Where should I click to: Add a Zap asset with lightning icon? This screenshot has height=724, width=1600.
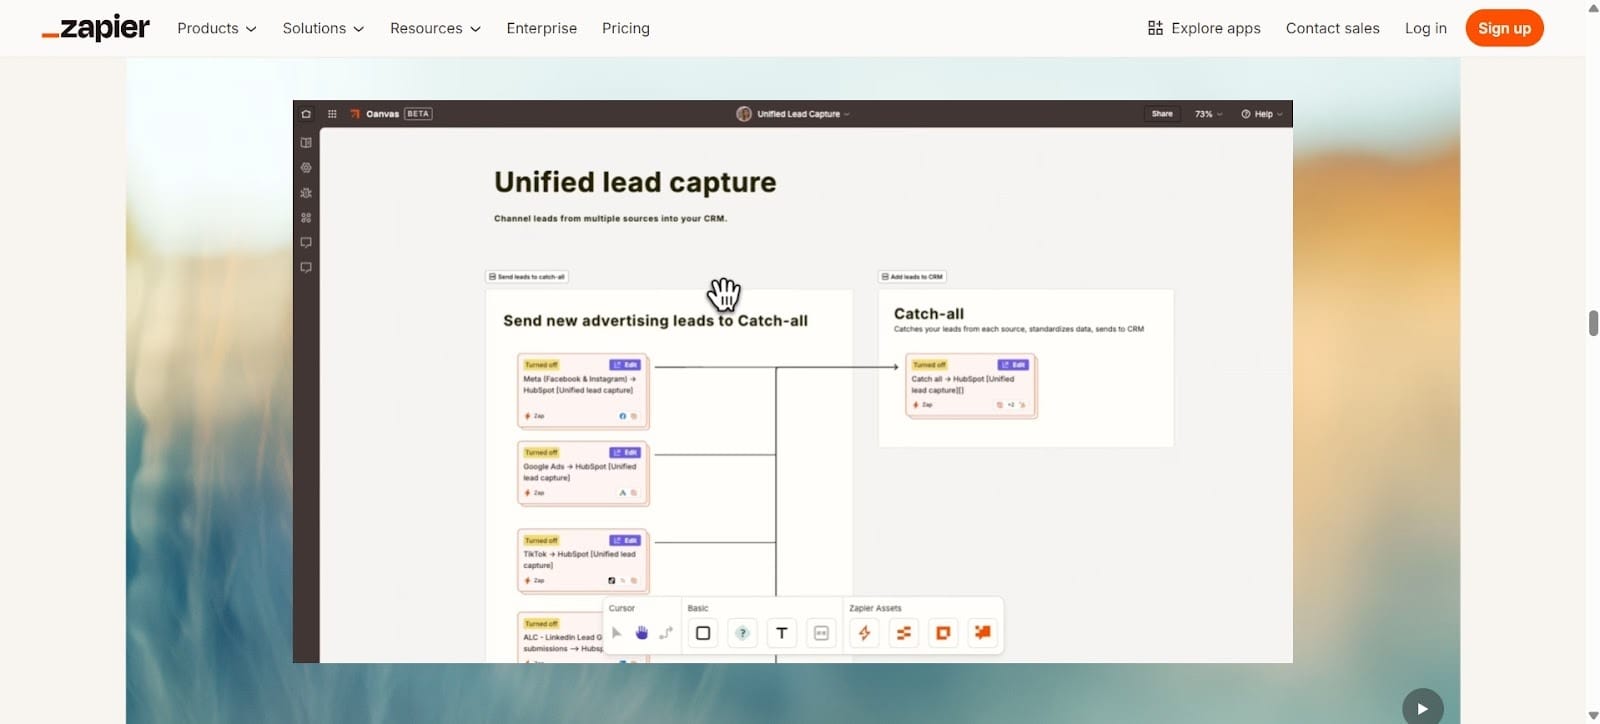pos(865,633)
